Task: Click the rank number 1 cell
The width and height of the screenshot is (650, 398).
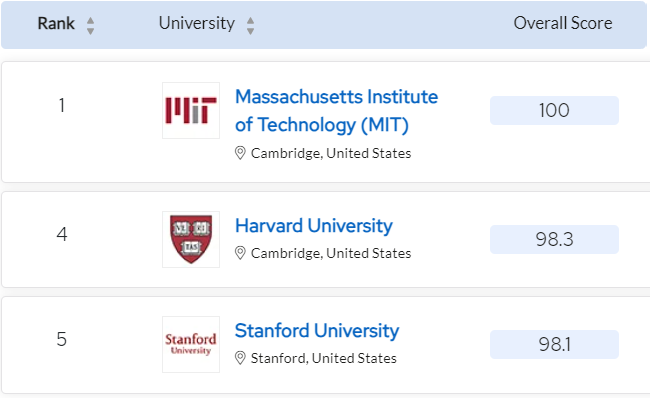Action: coord(62,105)
